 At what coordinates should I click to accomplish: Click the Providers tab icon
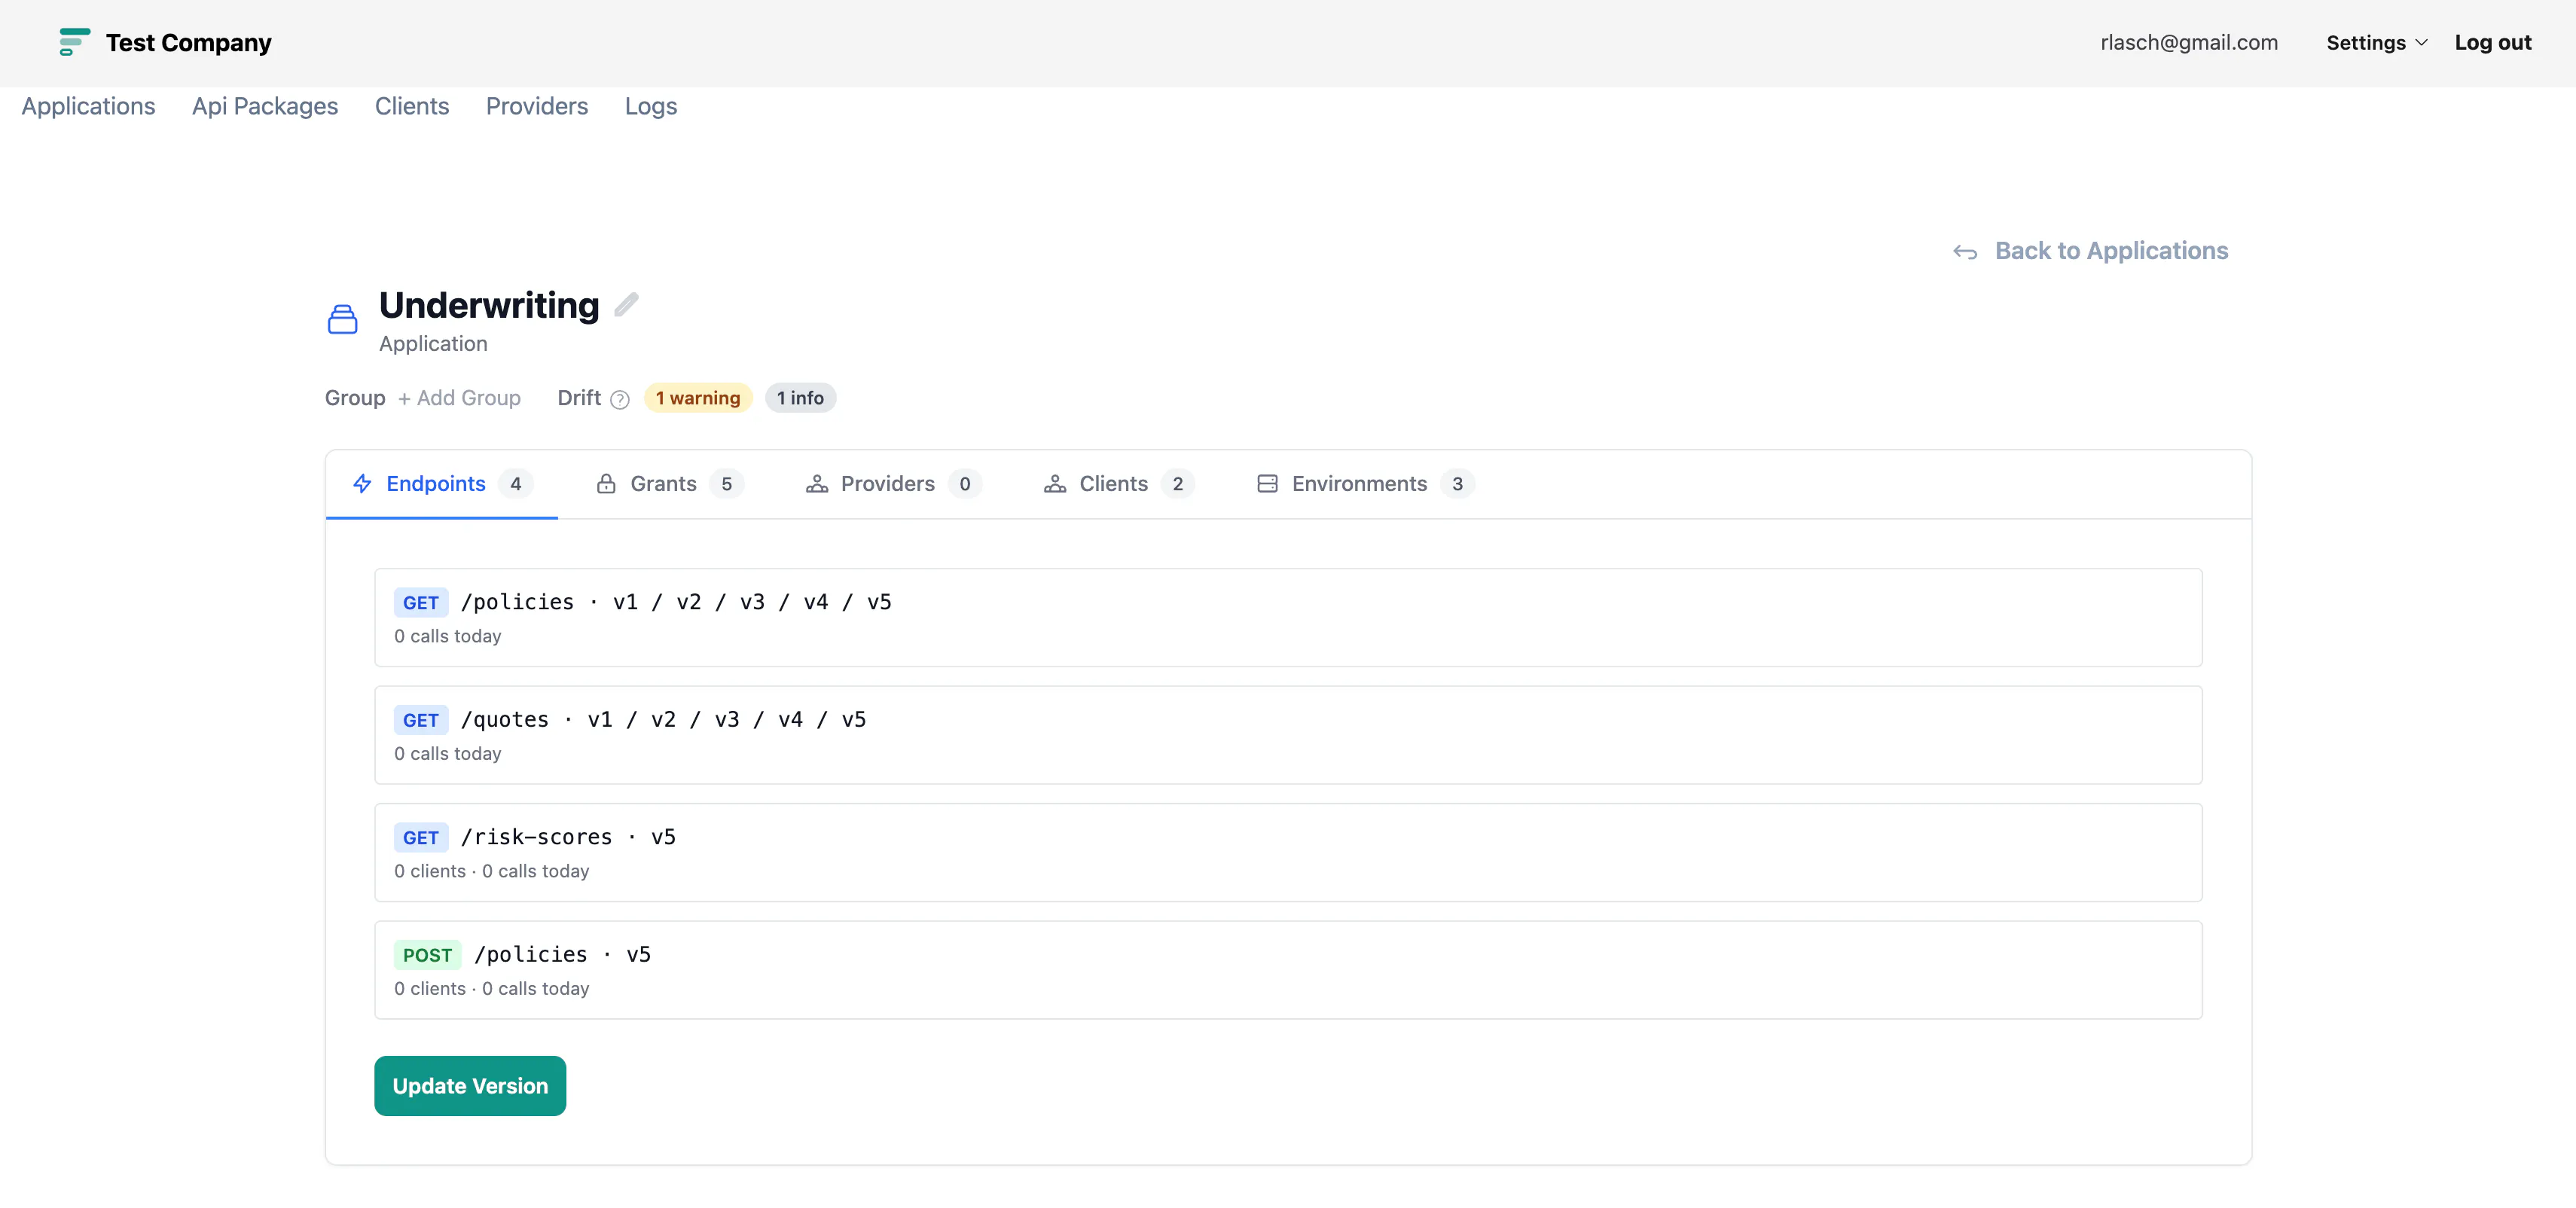click(x=817, y=484)
